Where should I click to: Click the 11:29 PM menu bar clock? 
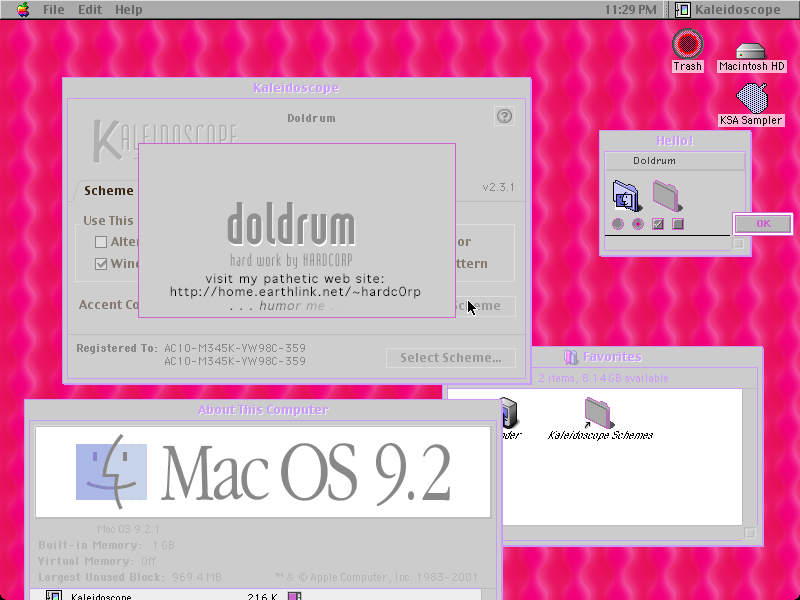point(631,10)
